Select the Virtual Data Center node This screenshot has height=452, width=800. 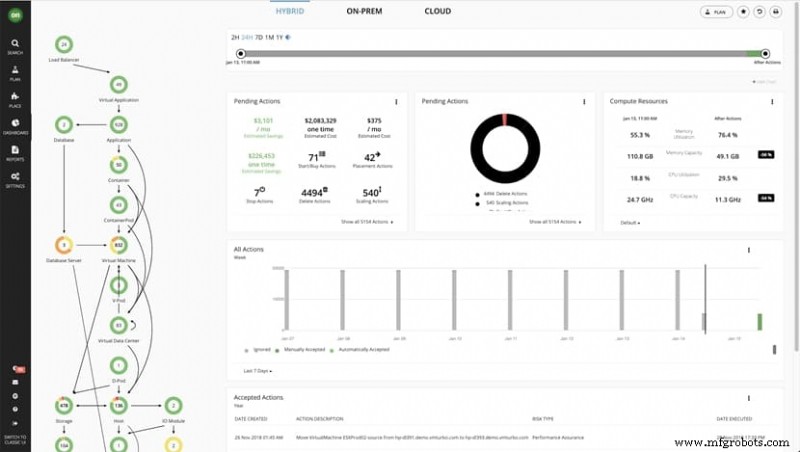[x=118, y=325]
